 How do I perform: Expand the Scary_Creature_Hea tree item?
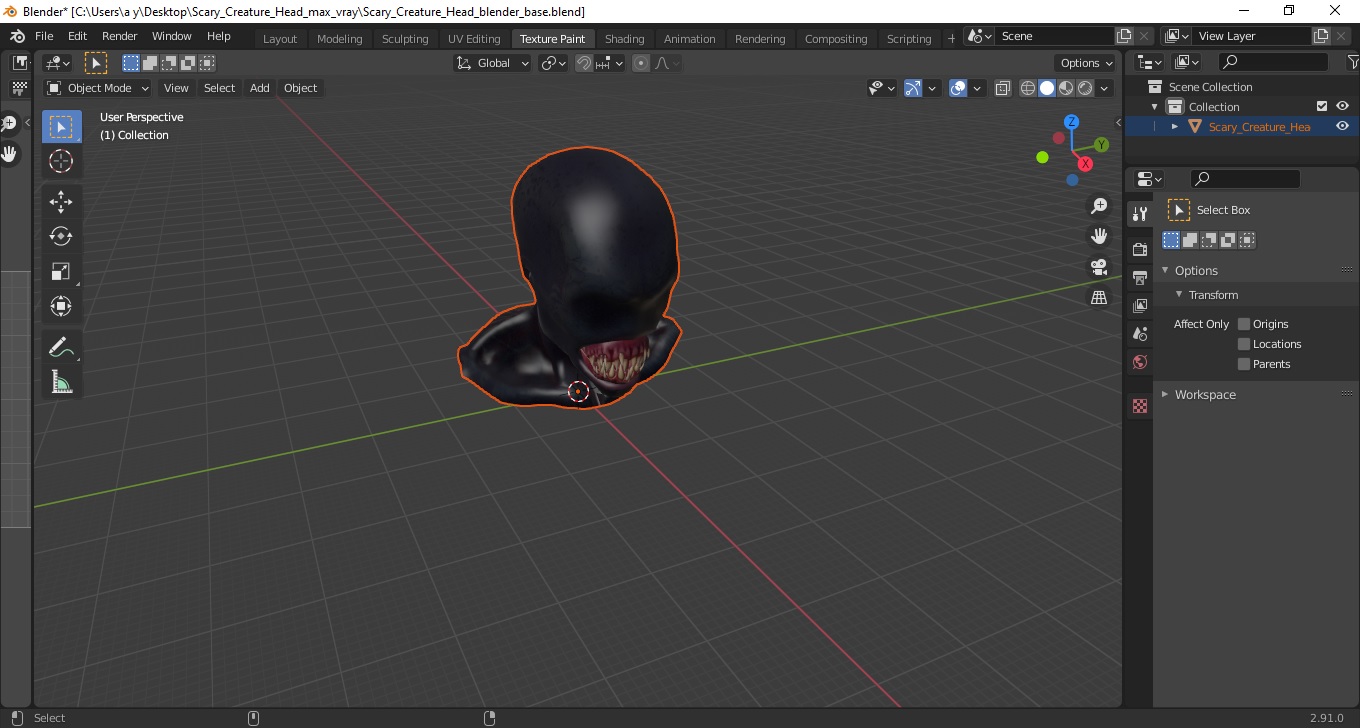(x=1175, y=127)
